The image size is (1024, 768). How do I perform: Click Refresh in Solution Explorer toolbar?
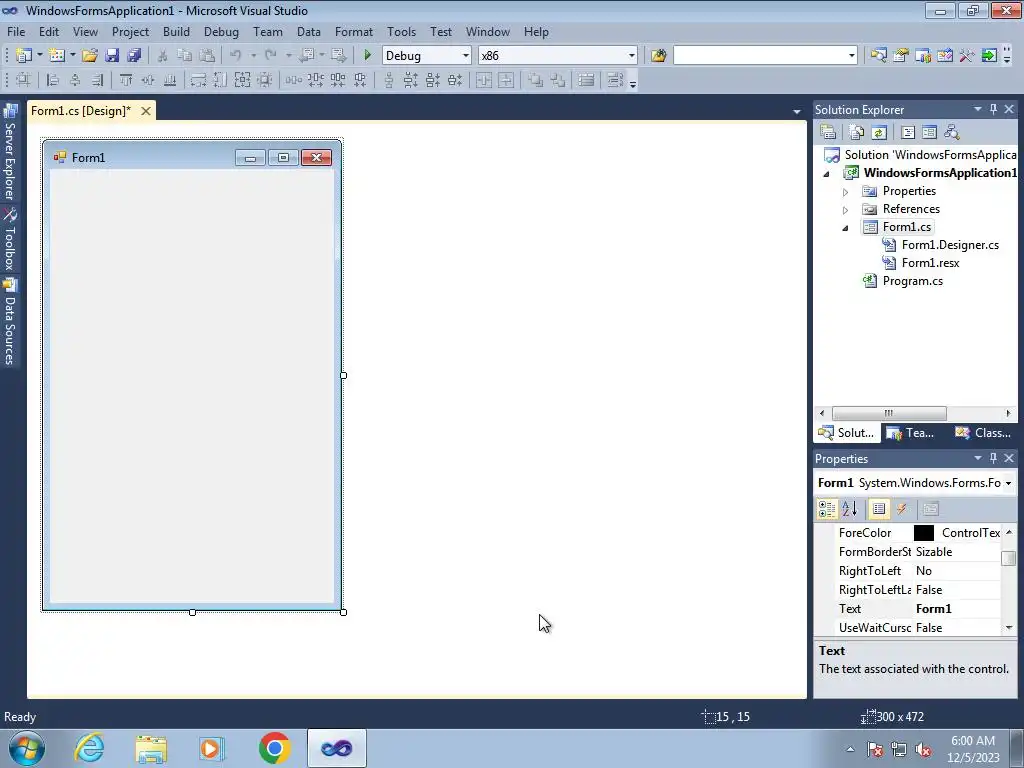click(x=879, y=133)
